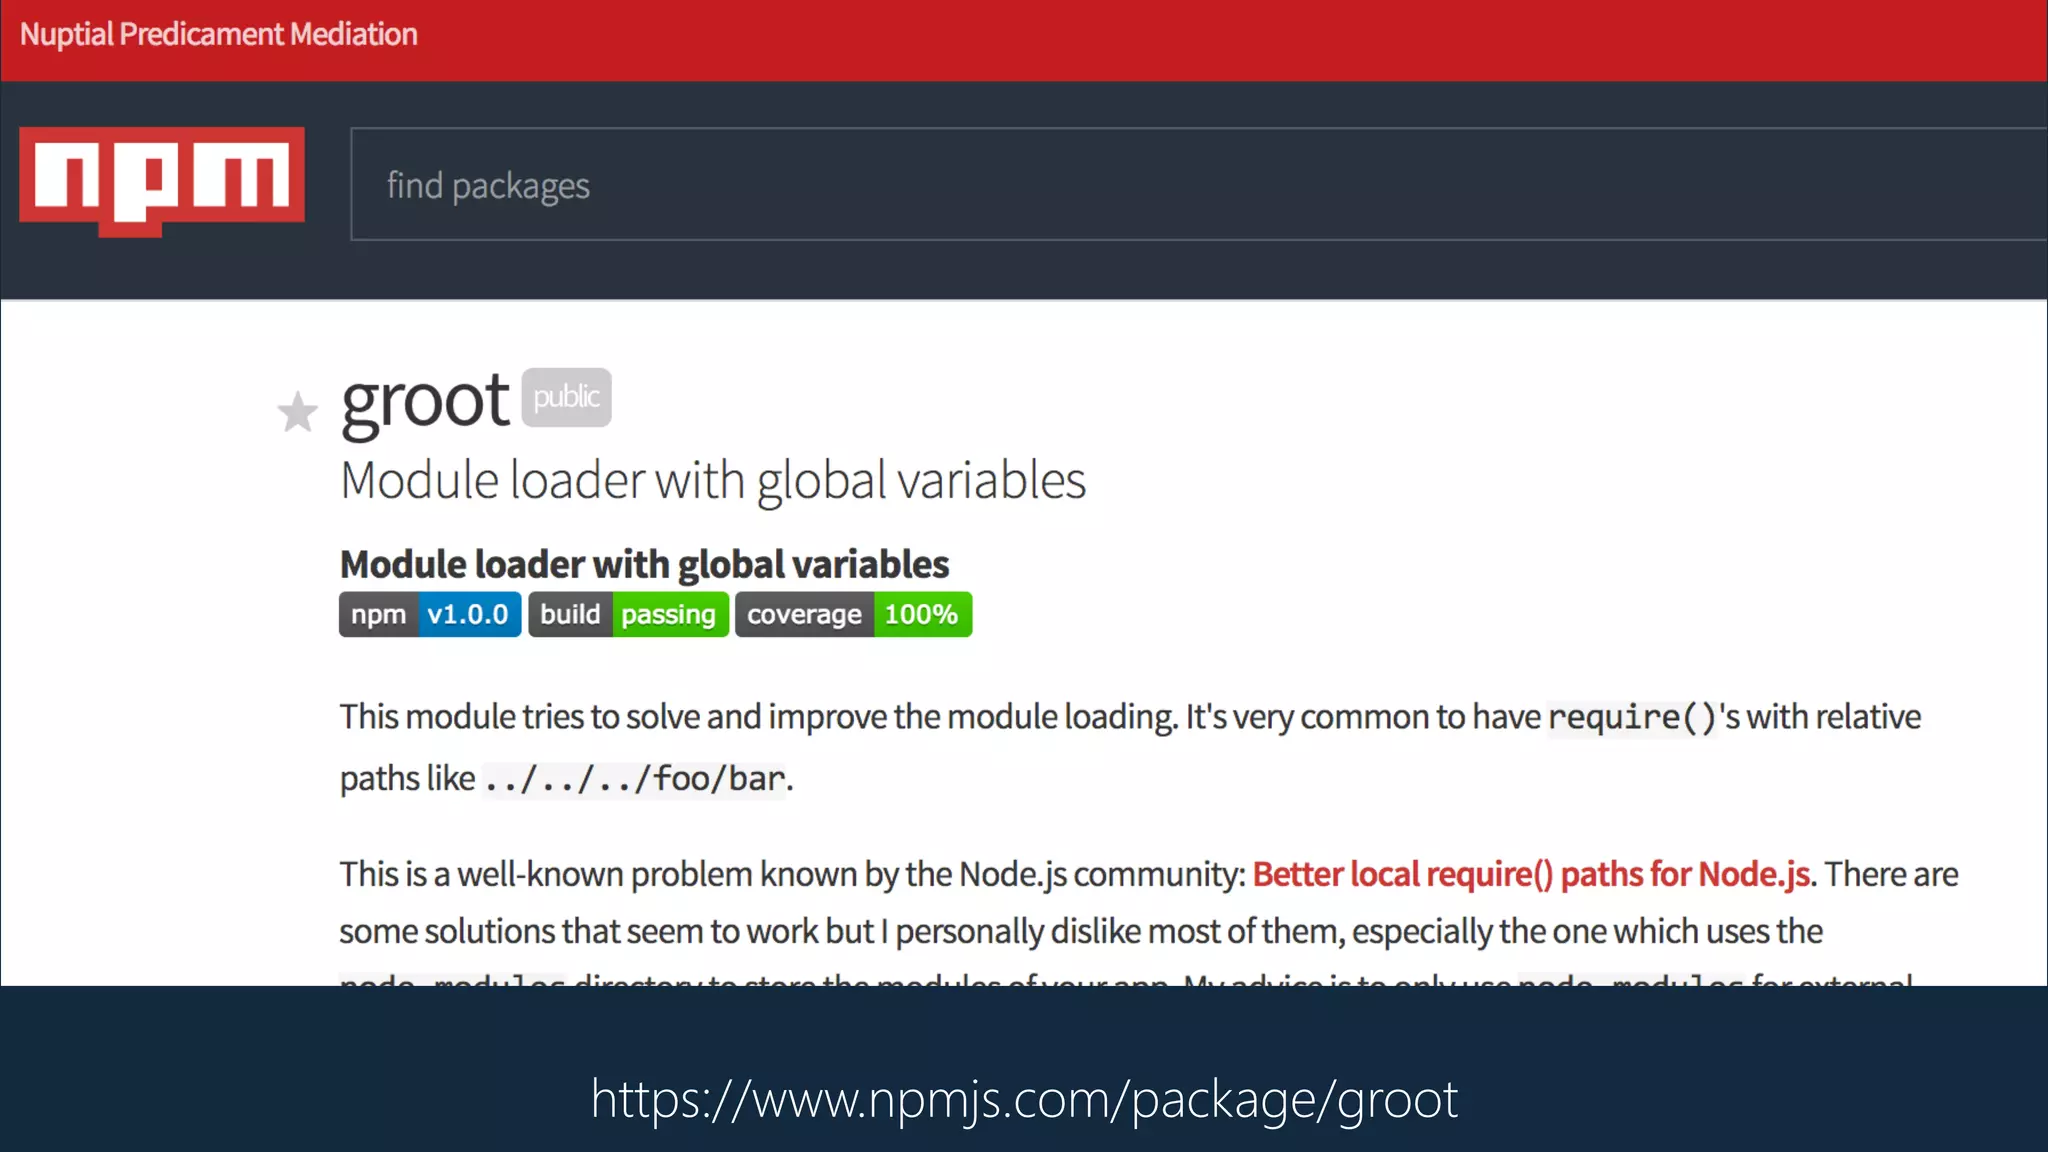Click the coverage 100% badge
The image size is (2048, 1152).
pyautogui.click(x=853, y=614)
